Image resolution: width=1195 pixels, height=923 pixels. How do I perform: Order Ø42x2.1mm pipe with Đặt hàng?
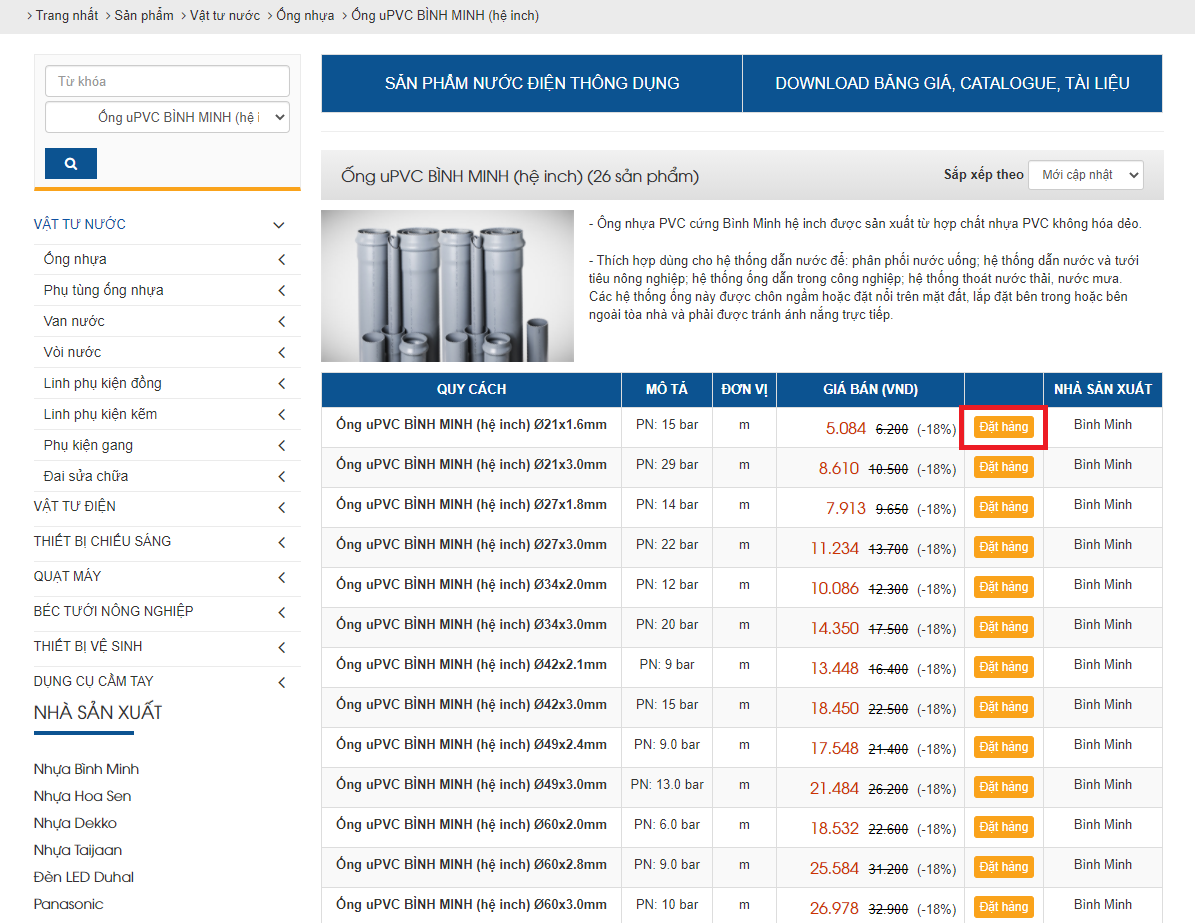point(1004,667)
